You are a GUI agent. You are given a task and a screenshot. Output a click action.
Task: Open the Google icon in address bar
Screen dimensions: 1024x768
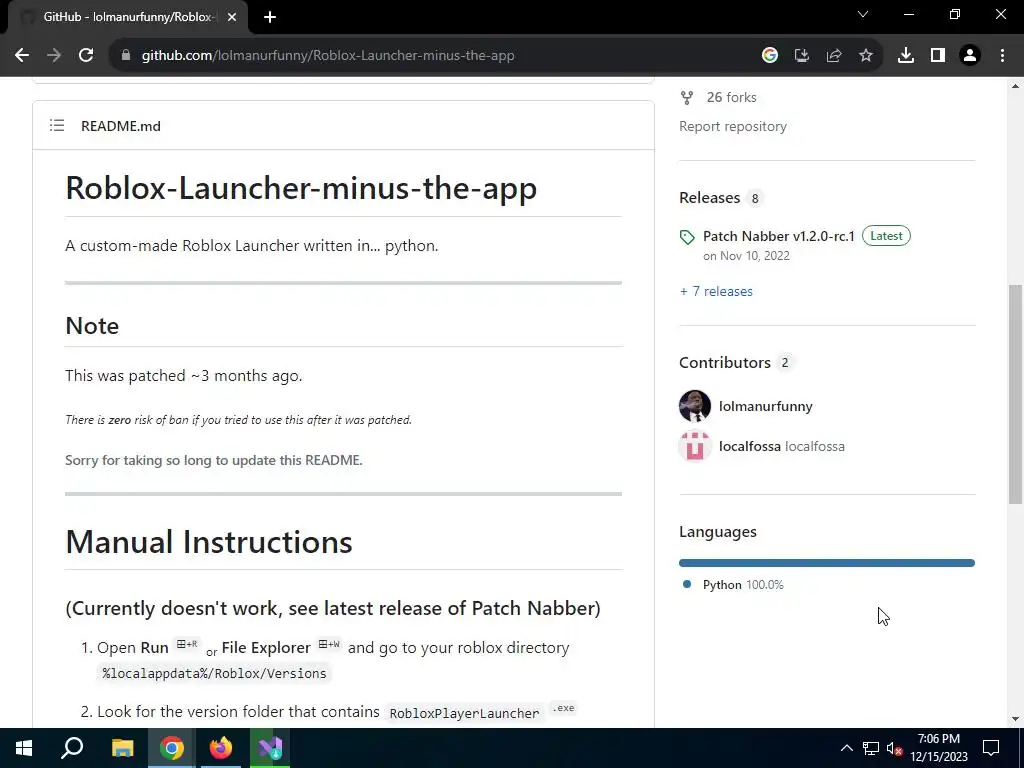tap(770, 56)
